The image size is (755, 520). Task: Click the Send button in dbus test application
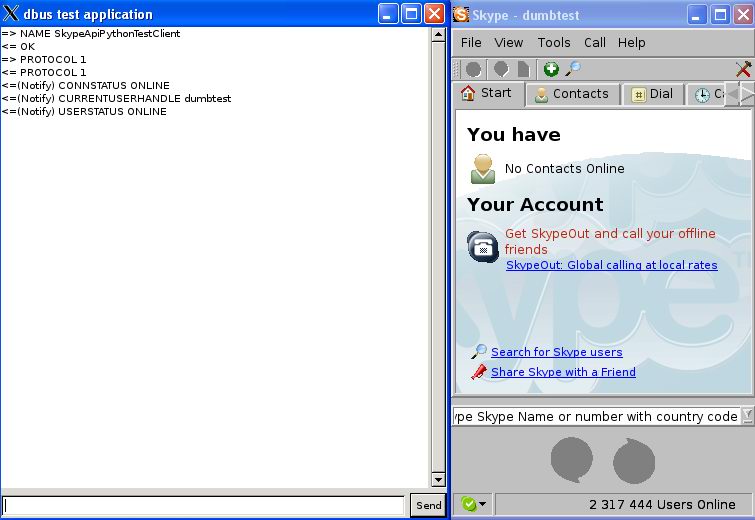429,505
